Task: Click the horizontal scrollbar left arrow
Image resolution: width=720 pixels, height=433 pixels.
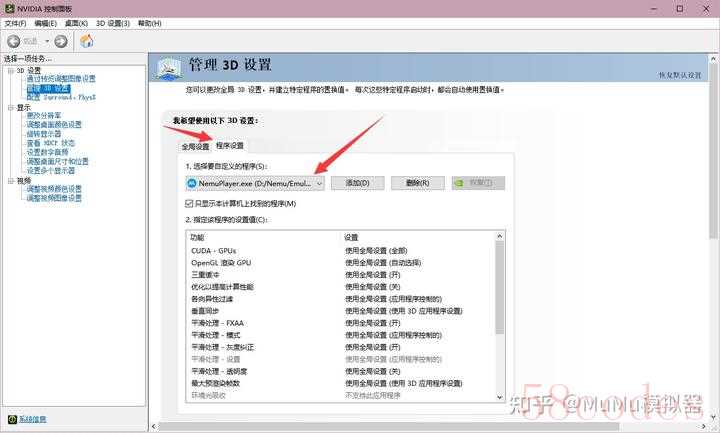Action: point(154,427)
